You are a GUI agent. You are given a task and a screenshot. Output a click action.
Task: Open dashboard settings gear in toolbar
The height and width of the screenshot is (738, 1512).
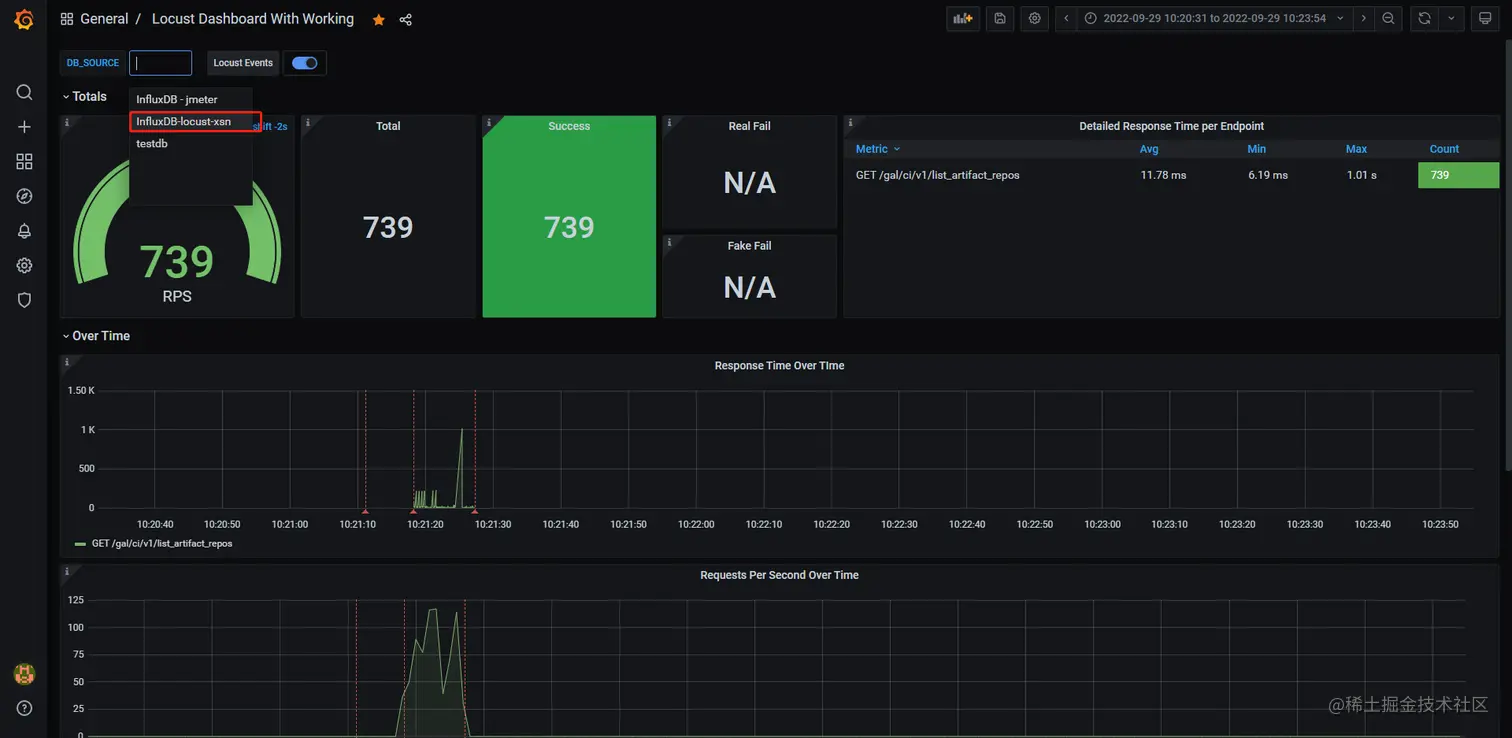point(1035,18)
